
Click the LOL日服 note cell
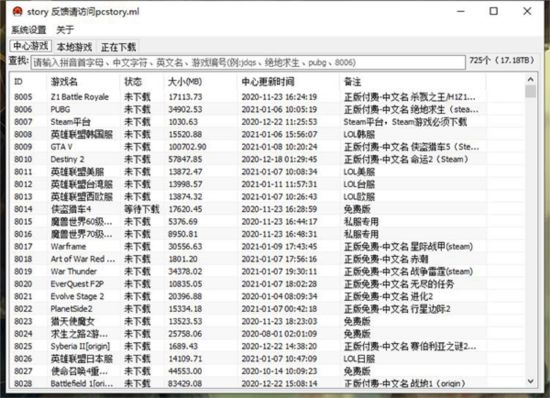coord(359,359)
